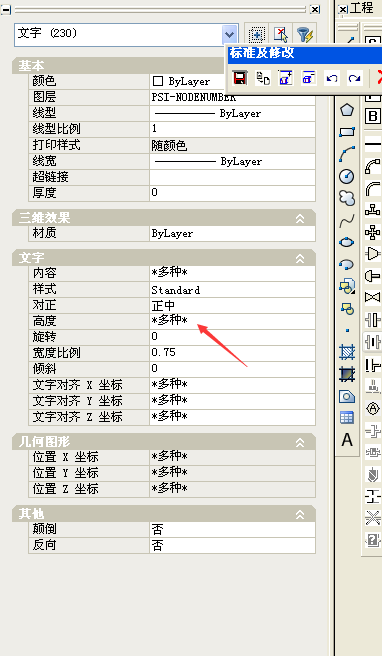Click the Select Objects cursor icon
382x656 pixels.
click(x=281, y=34)
